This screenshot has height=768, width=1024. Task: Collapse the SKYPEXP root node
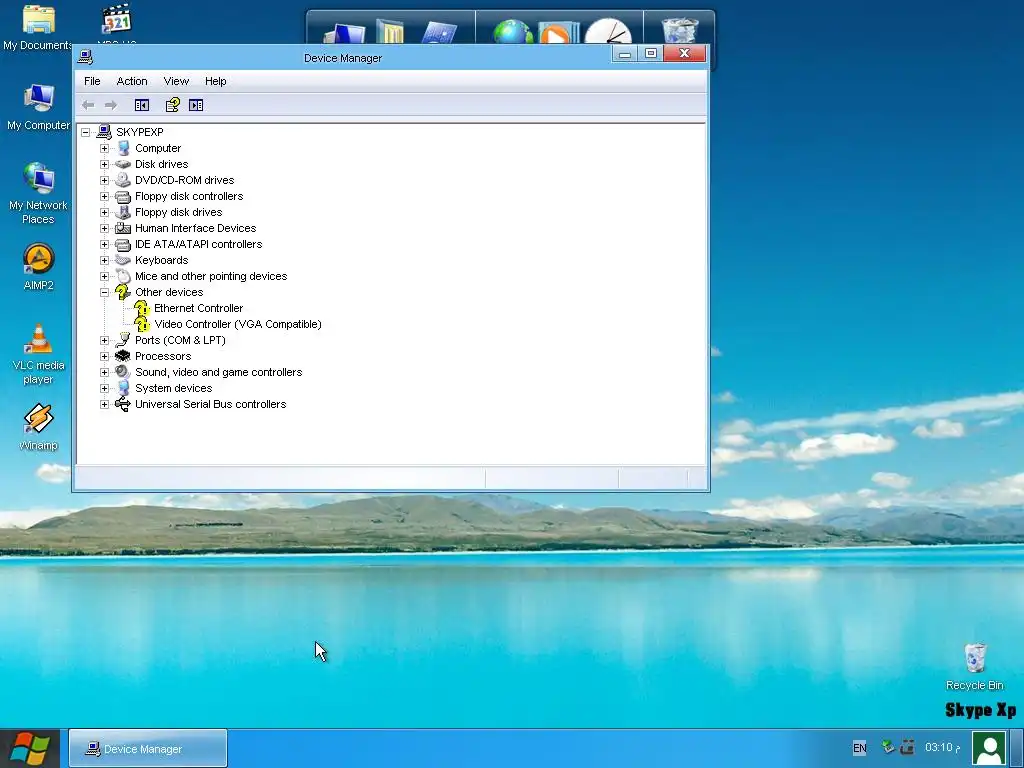coord(86,133)
